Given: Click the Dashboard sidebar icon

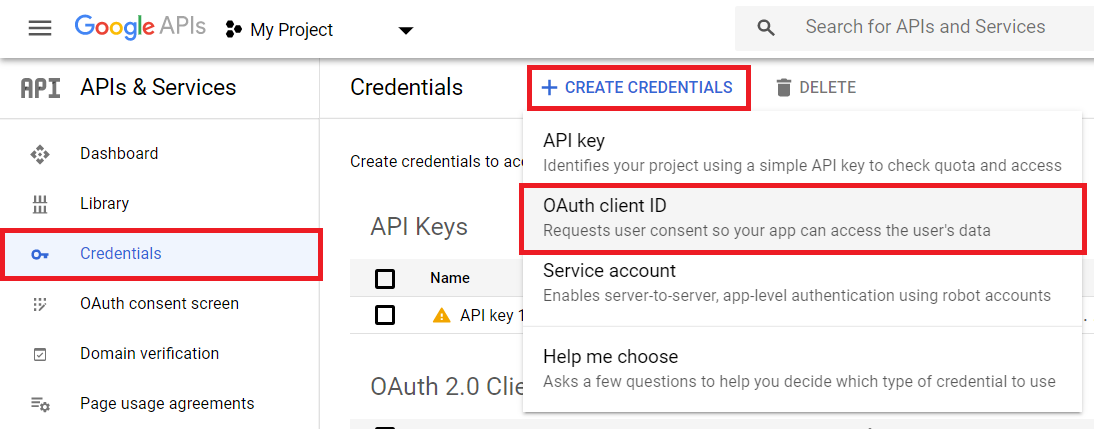Looking at the screenshot, I should [x=40, y=153].
